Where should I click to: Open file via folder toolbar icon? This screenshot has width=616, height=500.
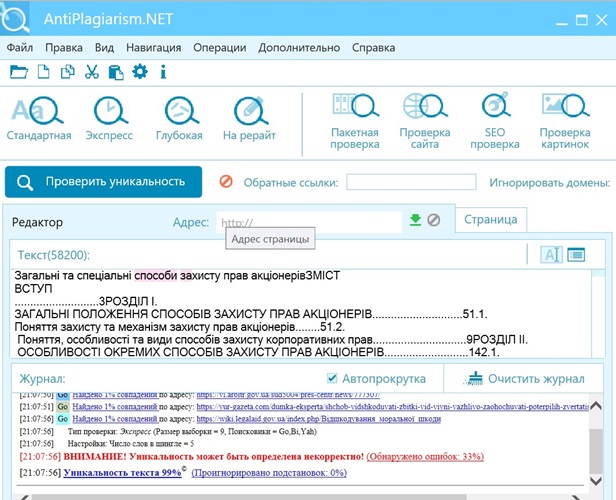tap(18, 72)
